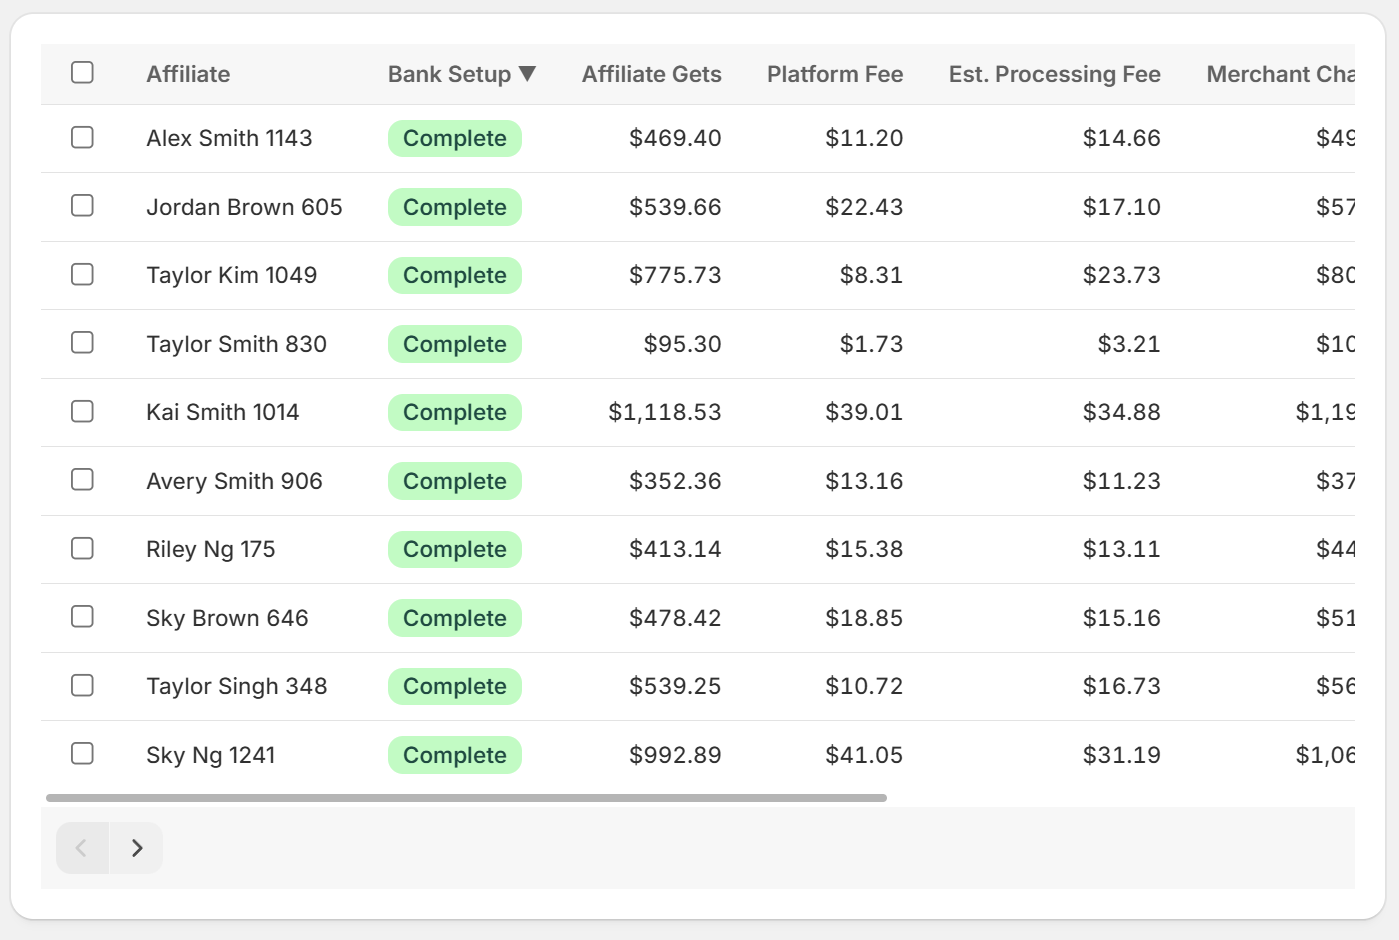Select the Taylor Singh 348 row
Viewport: 1399px width, 940px height.
click(237, 686)
